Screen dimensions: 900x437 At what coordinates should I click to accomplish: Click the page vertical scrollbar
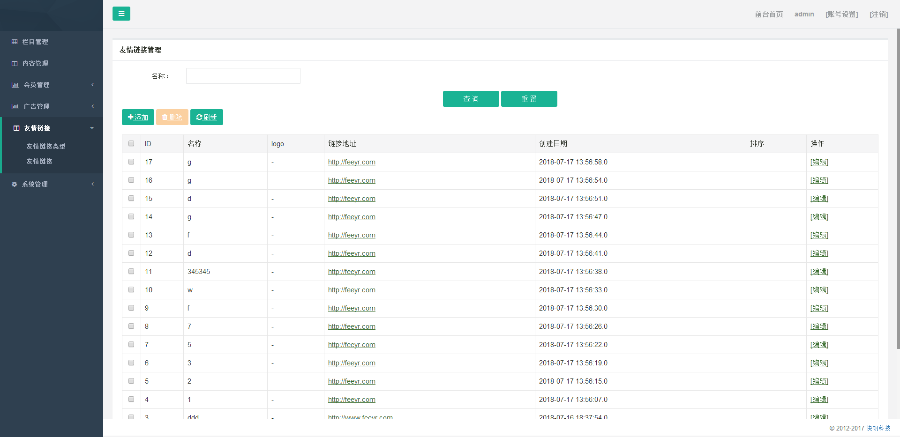896,190
